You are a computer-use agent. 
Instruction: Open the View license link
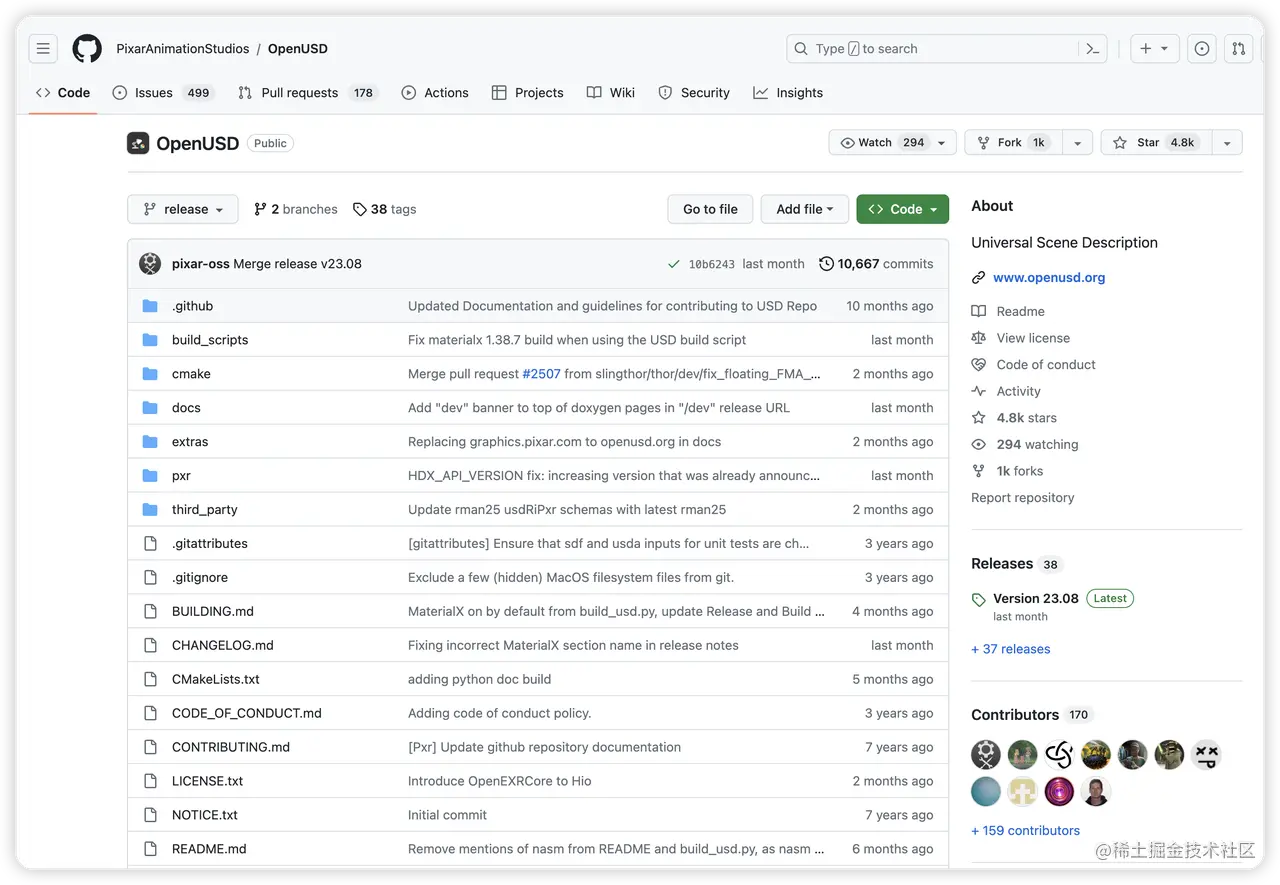(x=1033, y=338)
